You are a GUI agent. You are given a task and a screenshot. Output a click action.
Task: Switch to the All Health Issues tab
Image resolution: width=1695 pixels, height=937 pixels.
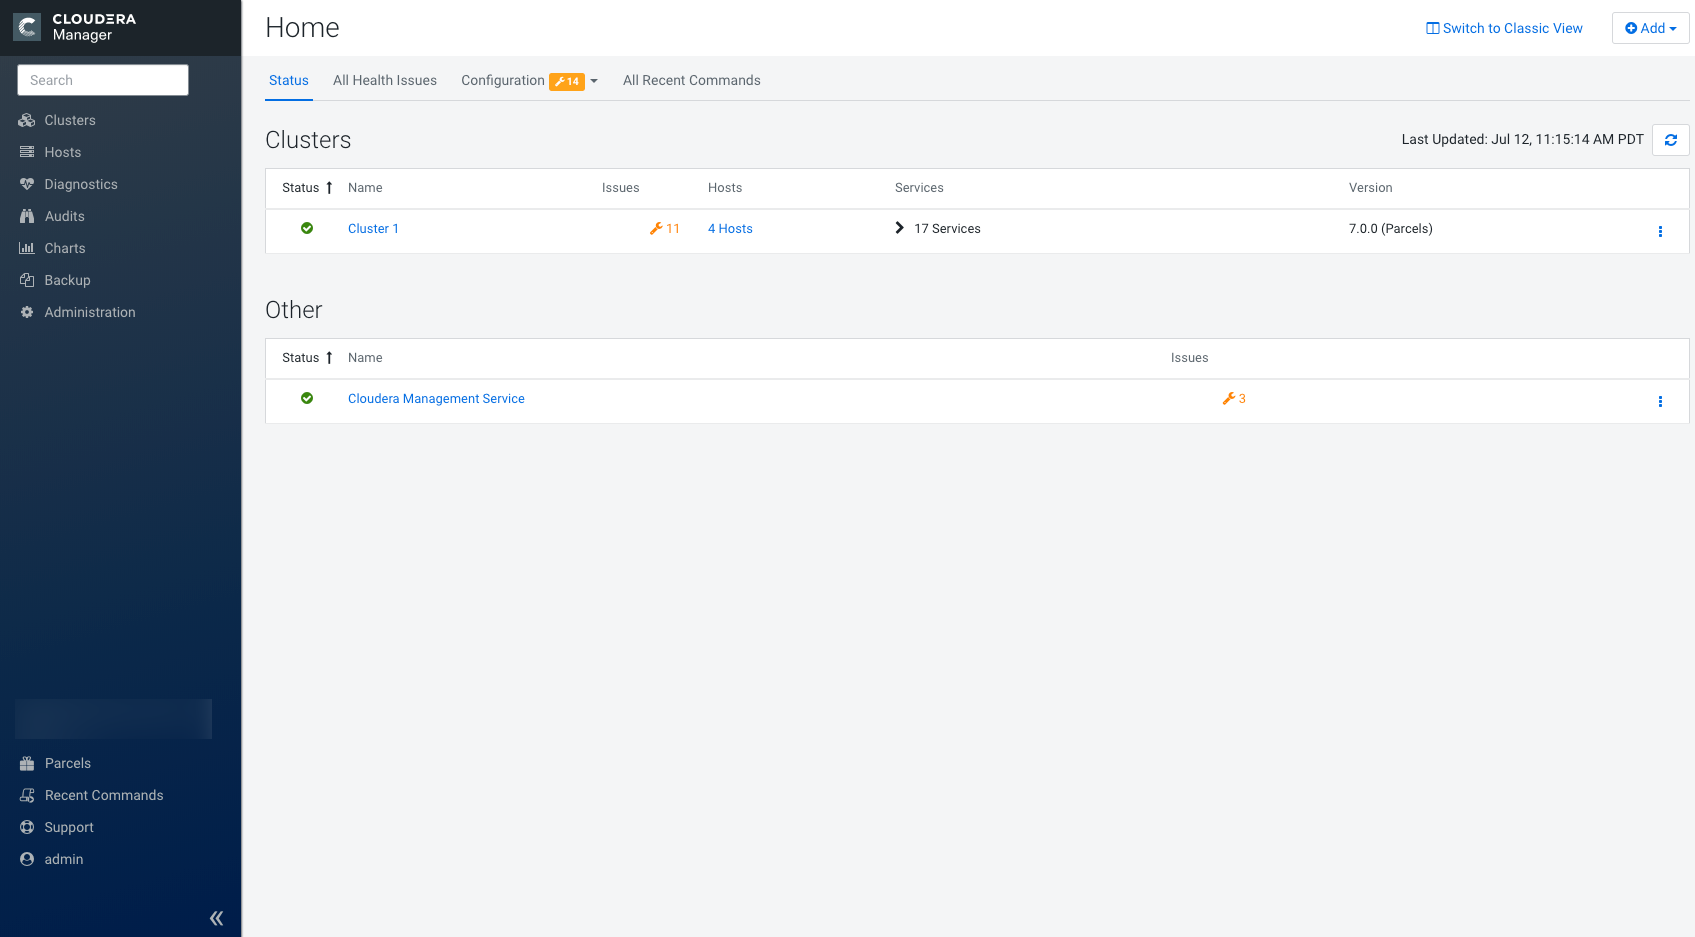[x=384, y=81]
